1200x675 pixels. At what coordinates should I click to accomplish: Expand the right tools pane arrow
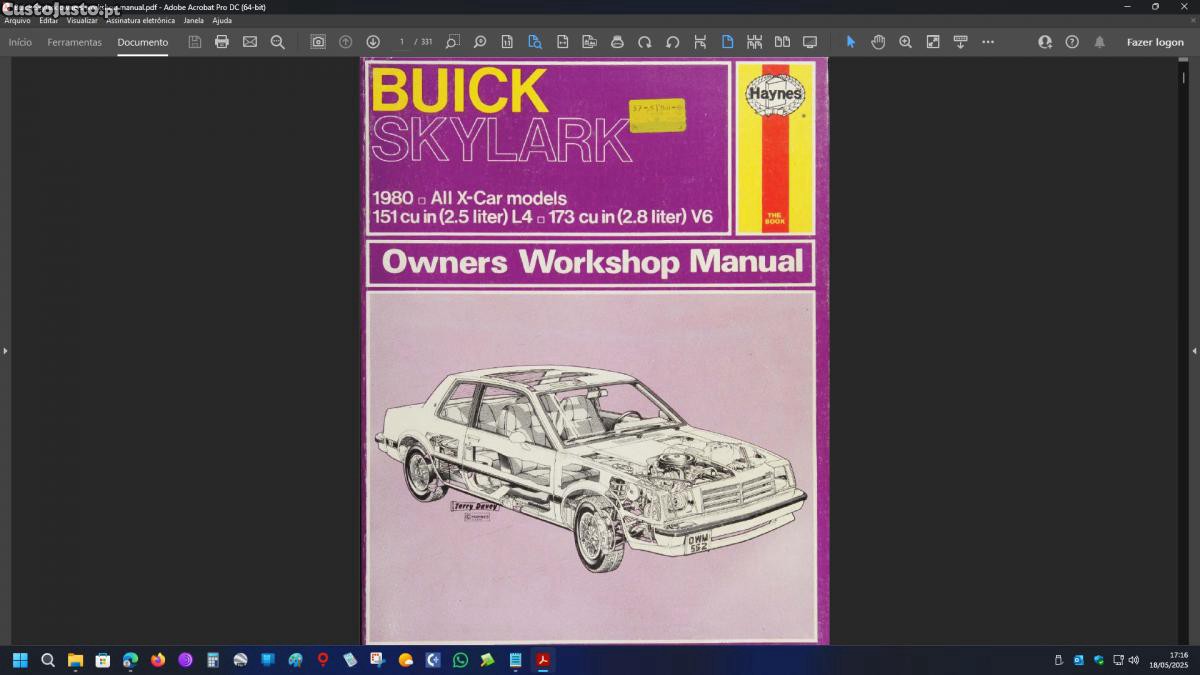(x=1194, y=351)
